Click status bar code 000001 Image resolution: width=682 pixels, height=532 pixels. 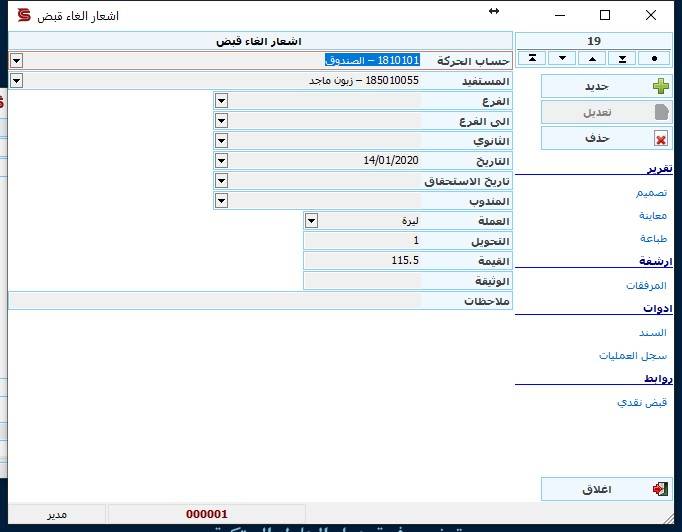207,514
